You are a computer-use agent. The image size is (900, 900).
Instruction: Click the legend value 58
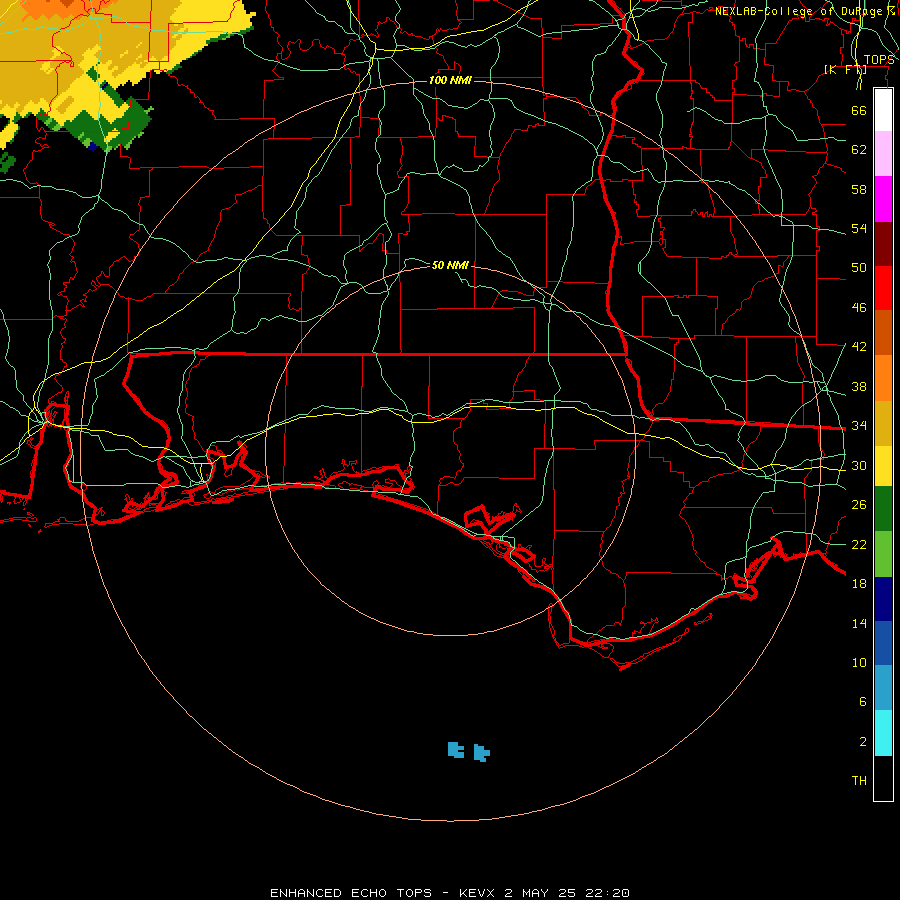click(x=859, y=189)
